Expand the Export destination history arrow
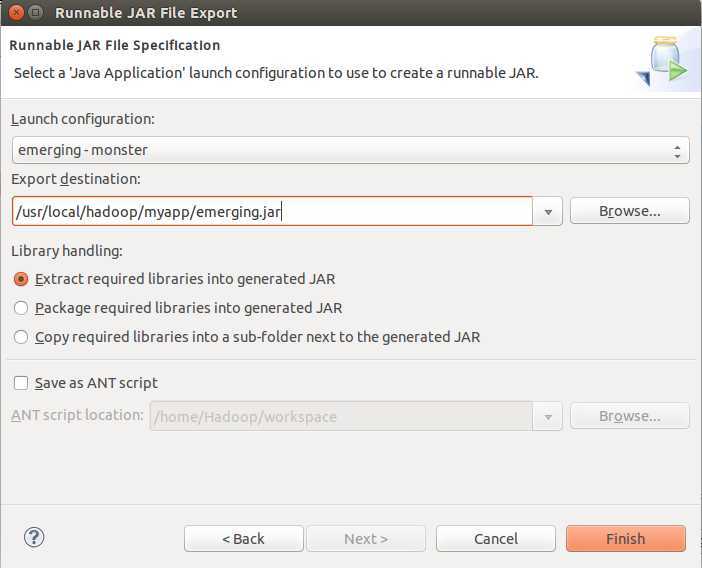Viewport: 702px width, 568px height. 548,212
